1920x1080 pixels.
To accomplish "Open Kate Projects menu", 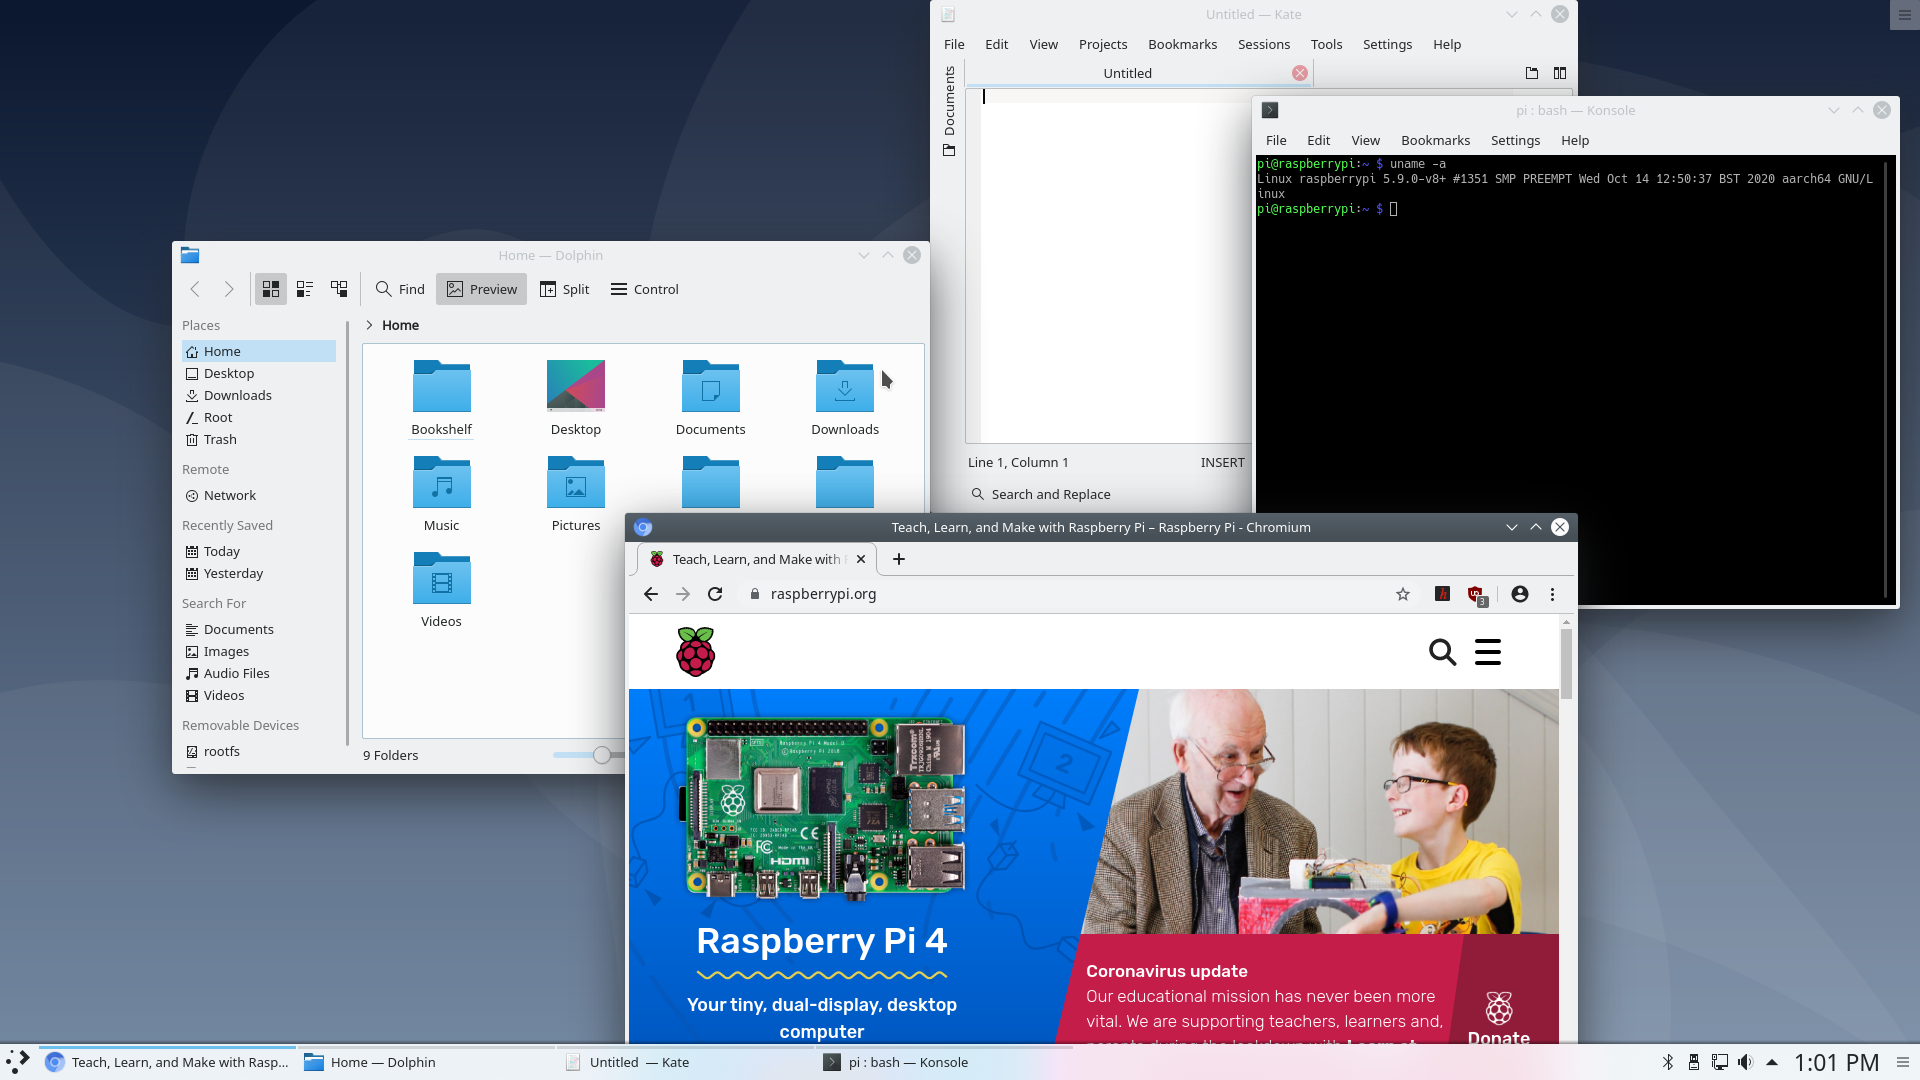I will tap(1103, 44).
